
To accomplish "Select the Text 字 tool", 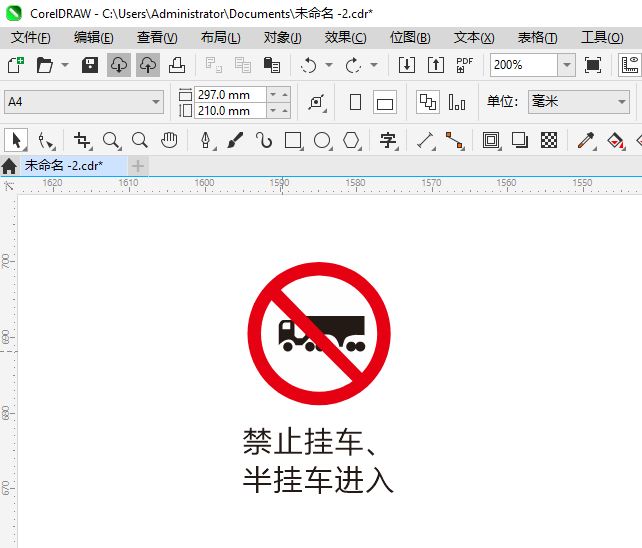I will click(388, 140).
